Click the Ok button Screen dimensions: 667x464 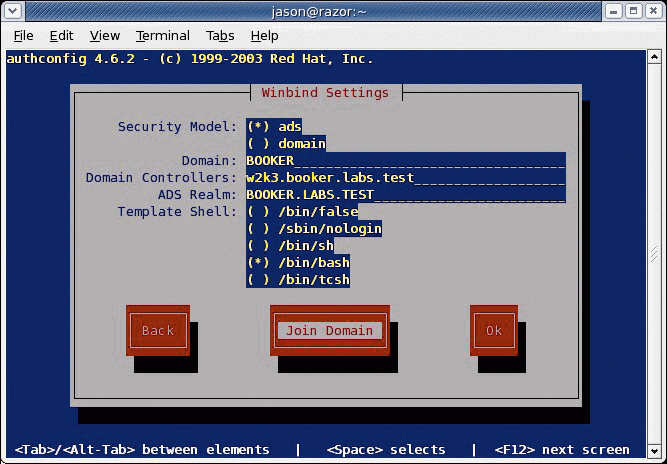click(x=494, y=330)
